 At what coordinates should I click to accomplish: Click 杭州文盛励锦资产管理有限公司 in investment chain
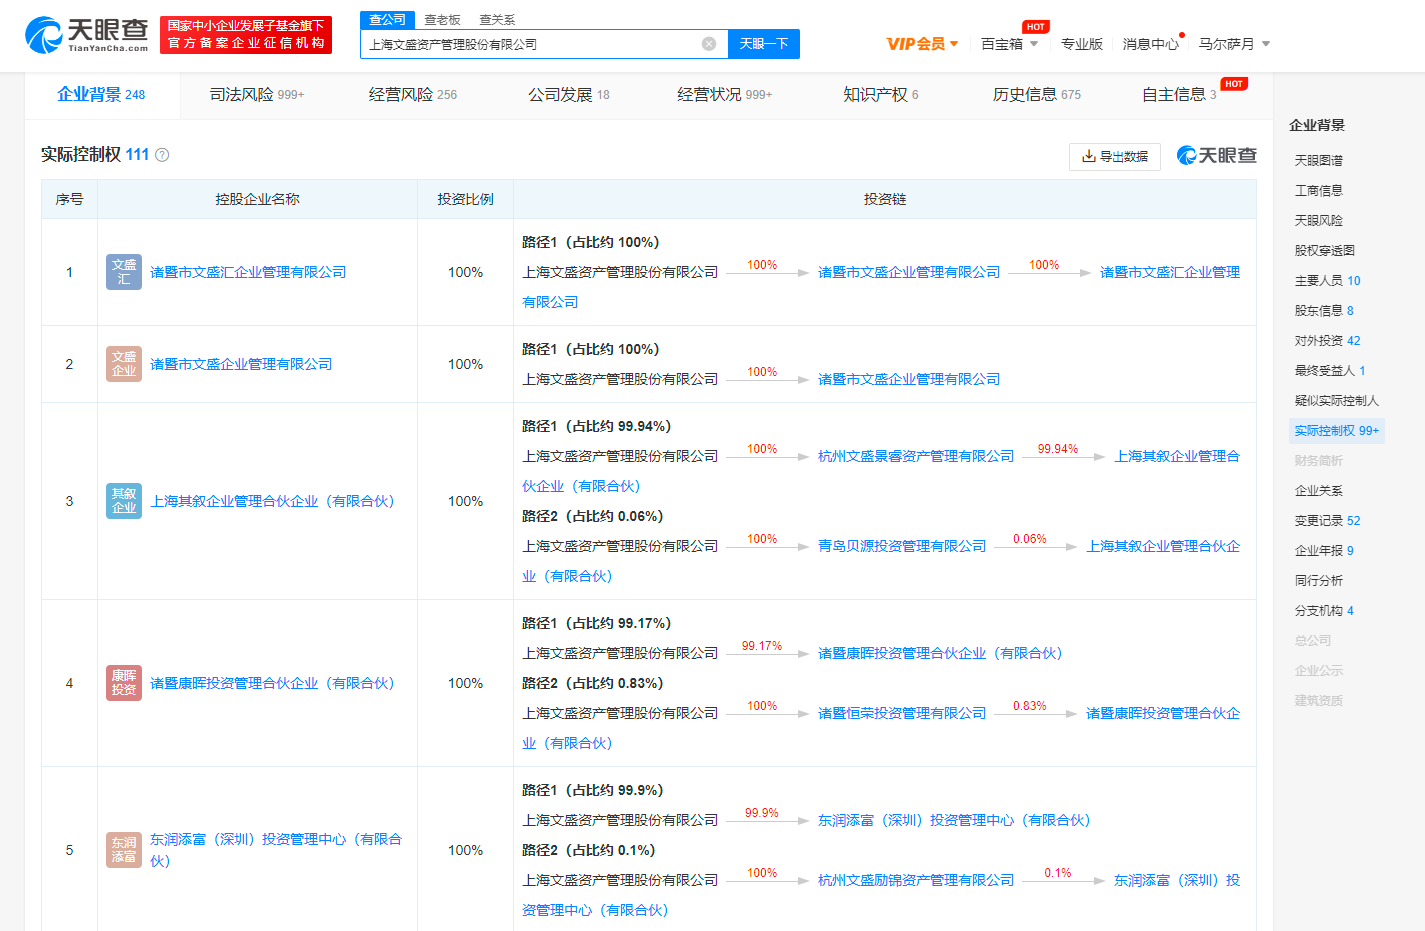click(916, 880)
